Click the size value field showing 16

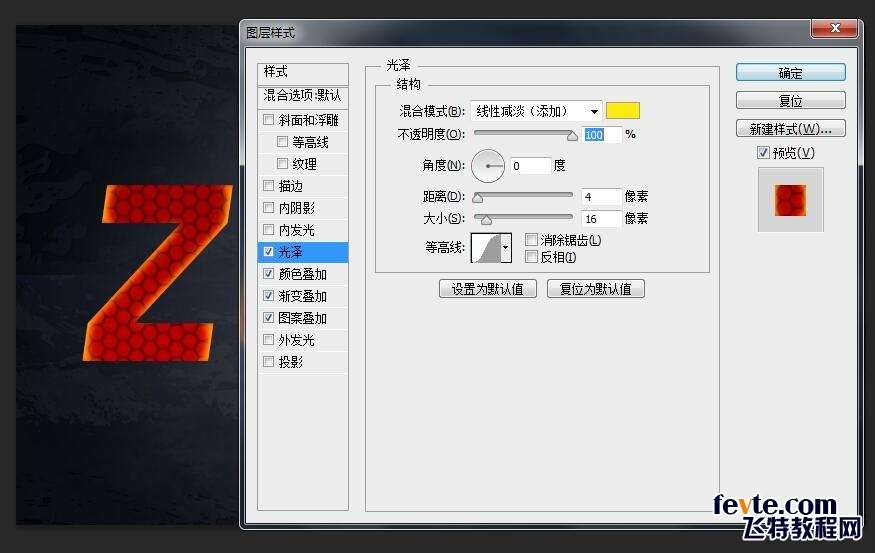click(600, 219)
